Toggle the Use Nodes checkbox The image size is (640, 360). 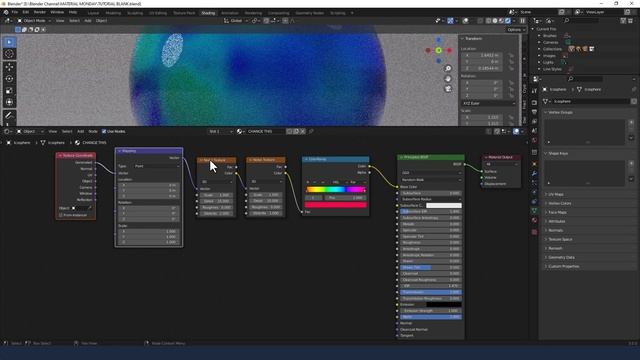104,131
